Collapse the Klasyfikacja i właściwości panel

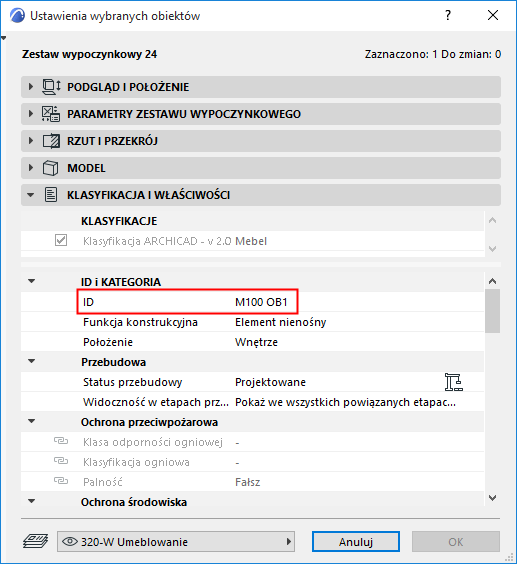click(x=31, y=195)
